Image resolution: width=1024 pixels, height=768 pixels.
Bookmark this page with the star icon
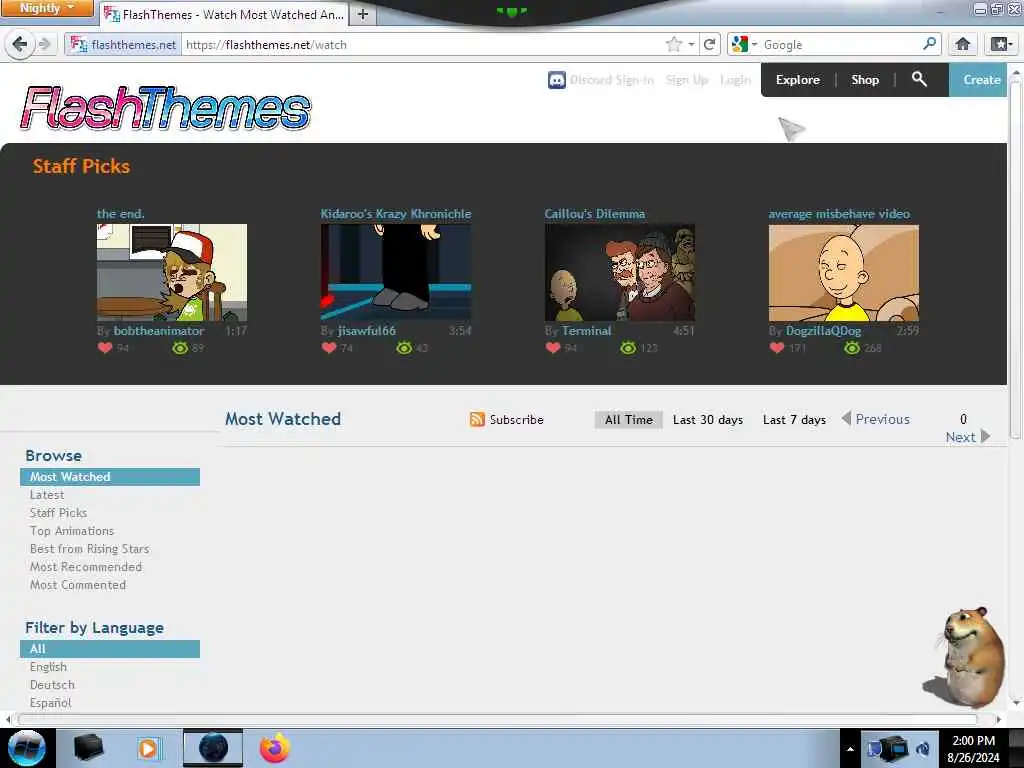pyautogui.click(x=674, y=44)
